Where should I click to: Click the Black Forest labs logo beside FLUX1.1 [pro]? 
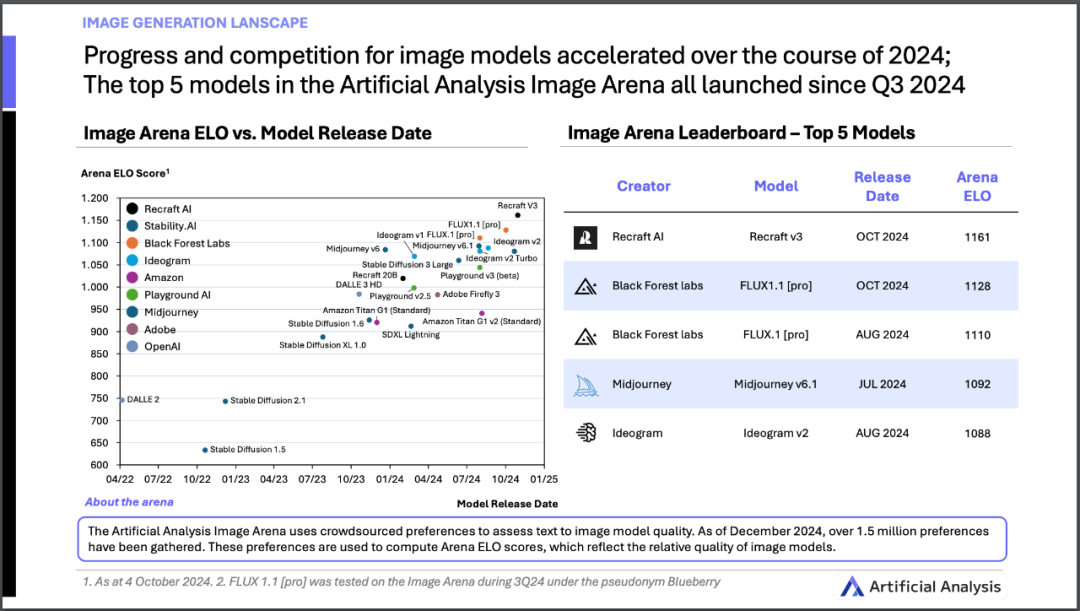pos(585,286)
